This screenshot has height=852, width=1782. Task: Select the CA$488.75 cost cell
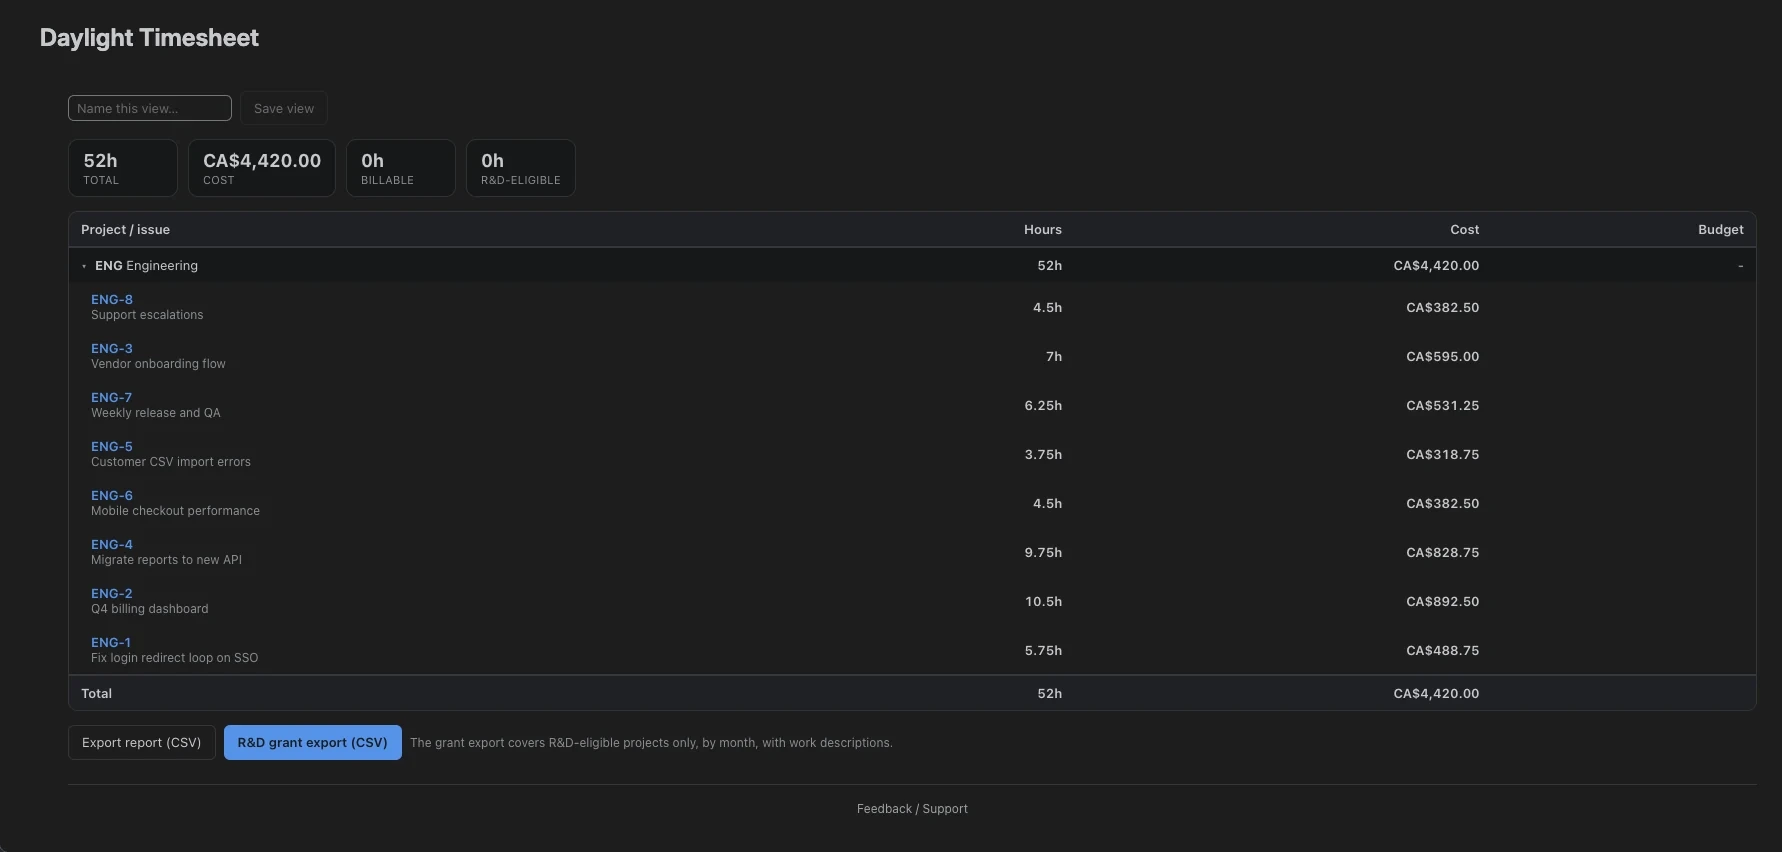(x=1443, y=650)
